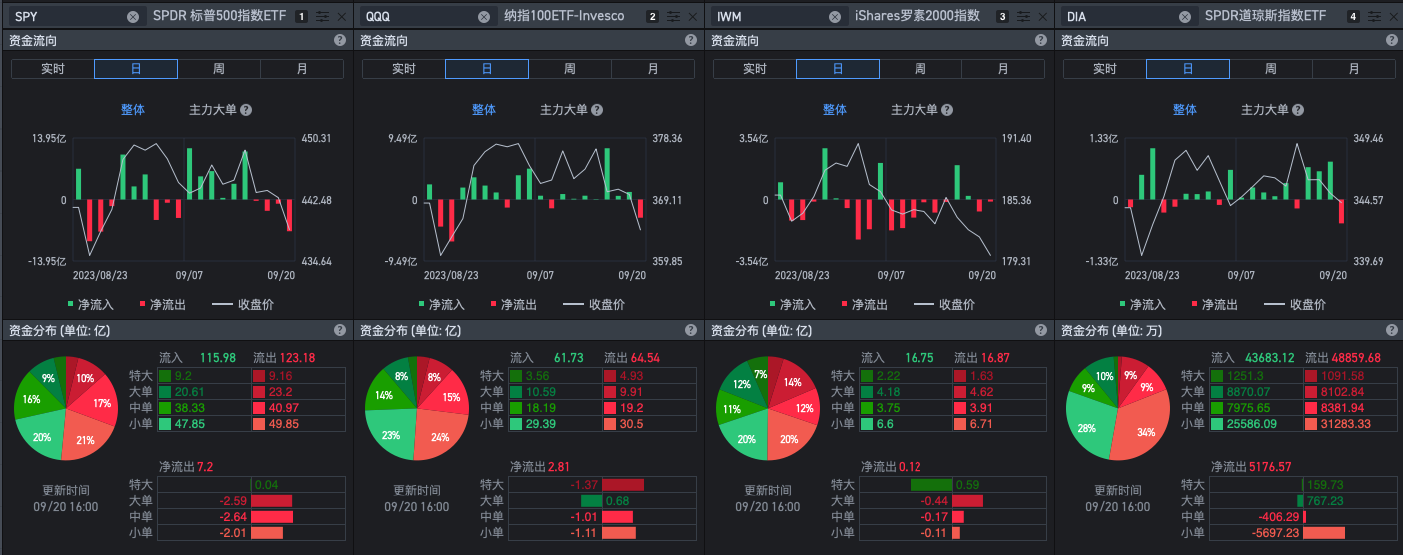The height and width of the screenshot is (555, 1403).
Task: Clear the SPY symbol search field
Action: [133, 17]
